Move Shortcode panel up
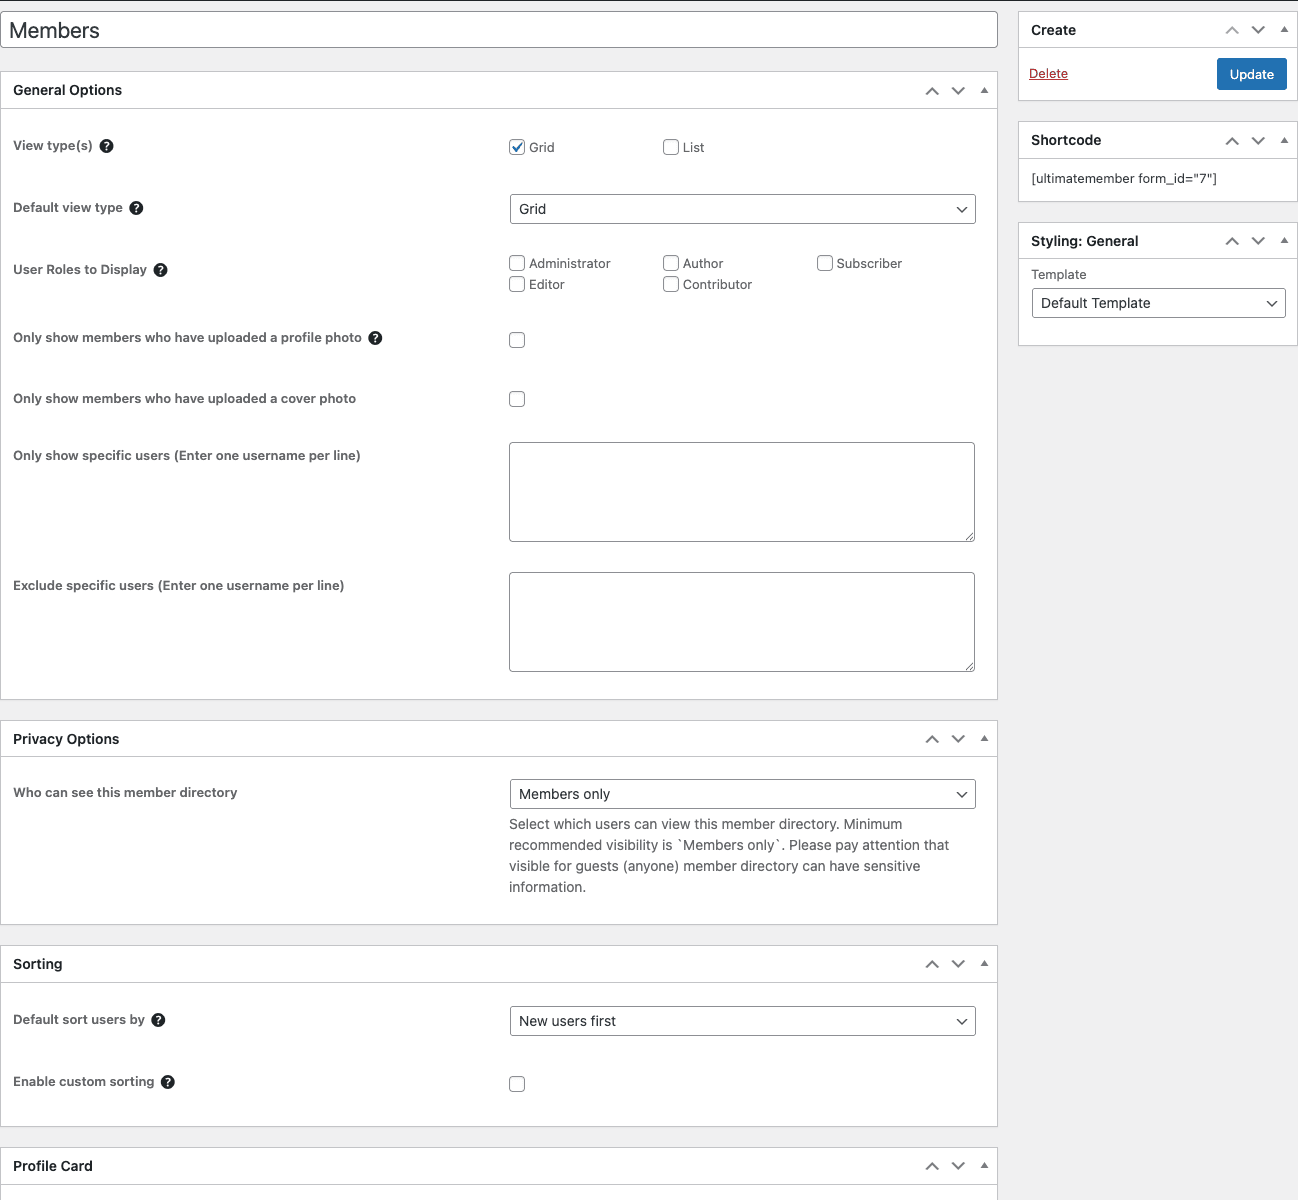Image resolution: width=1298 pixels, height=1200 pixels. [1232, 141]
